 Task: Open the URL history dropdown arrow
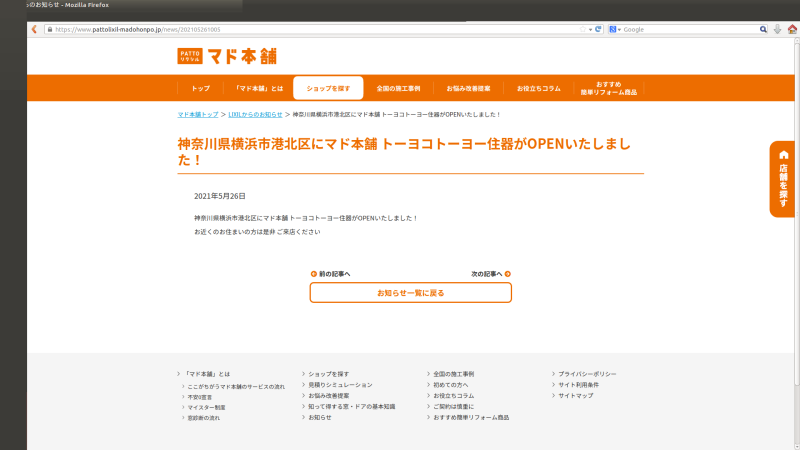coord(590,30)
